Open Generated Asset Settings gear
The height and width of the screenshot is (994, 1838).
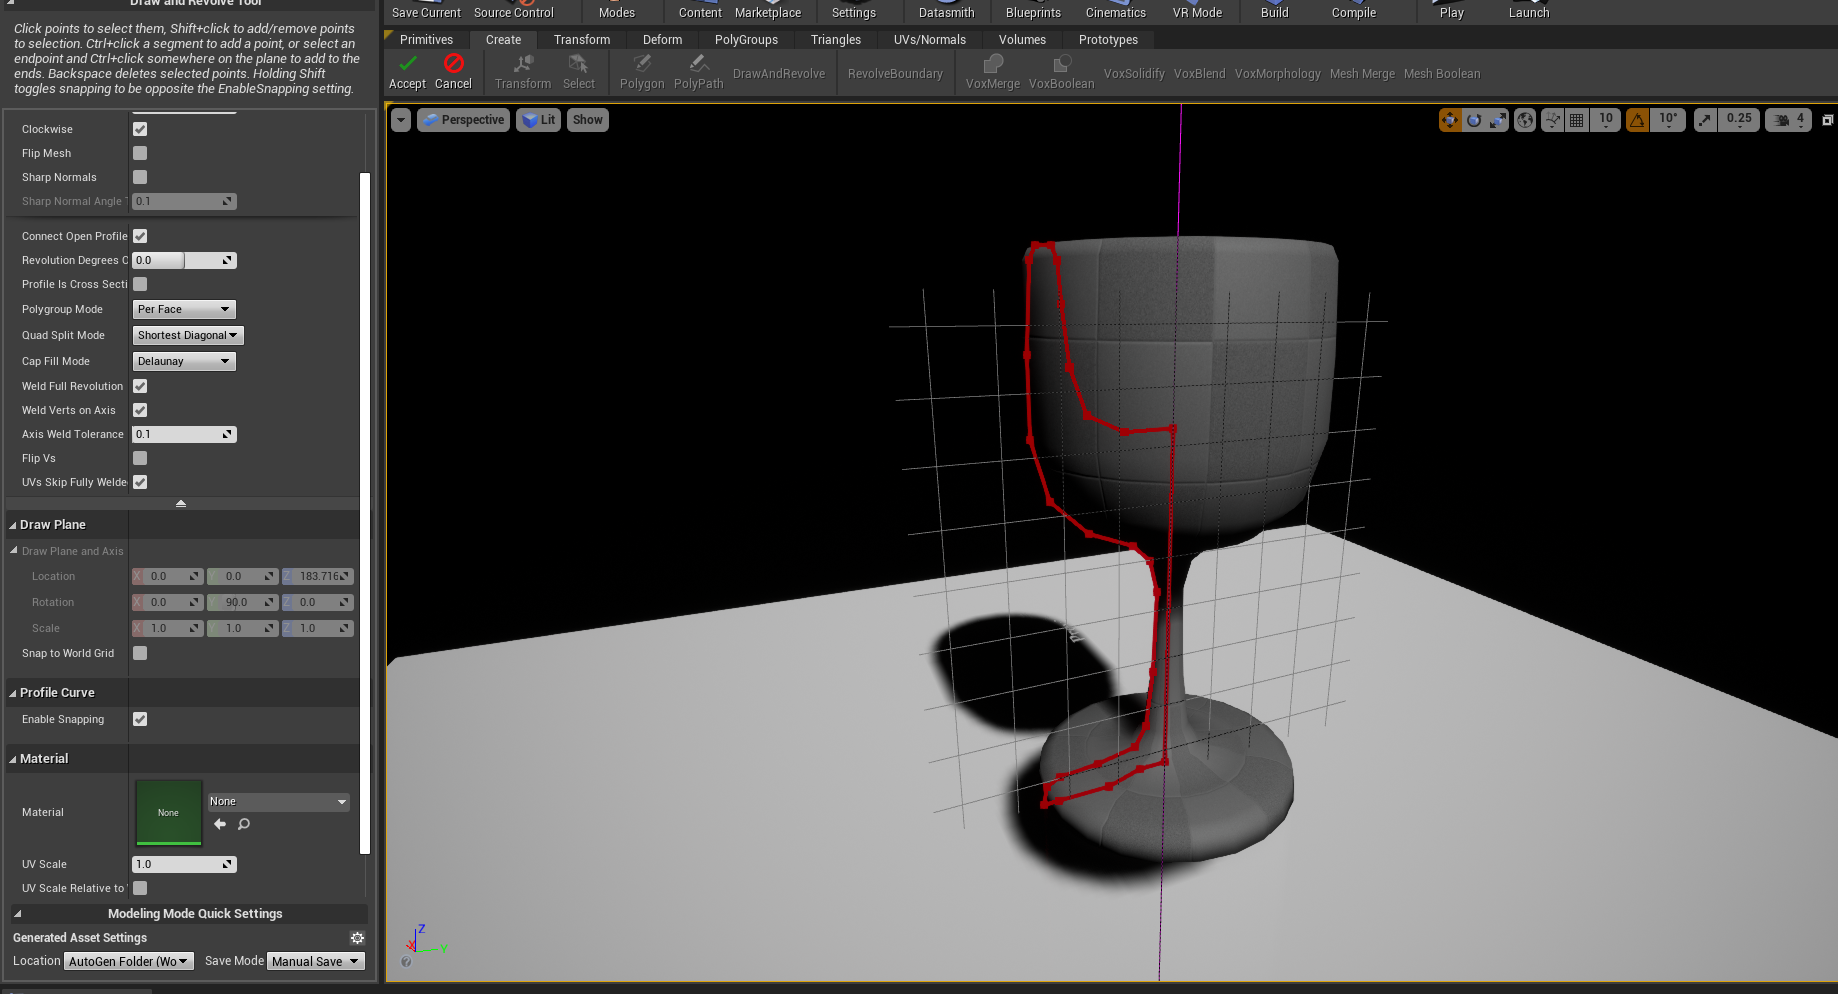click(357, 938)
